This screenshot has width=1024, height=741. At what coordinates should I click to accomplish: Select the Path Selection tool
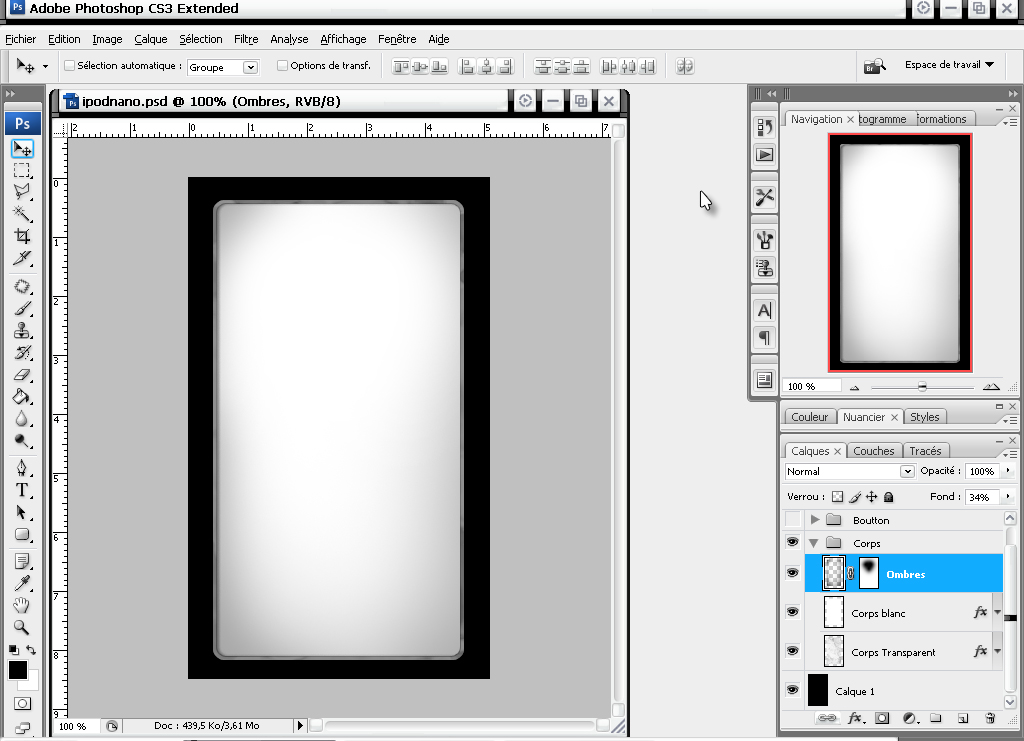pyautogui.click(x=22, y=512)
